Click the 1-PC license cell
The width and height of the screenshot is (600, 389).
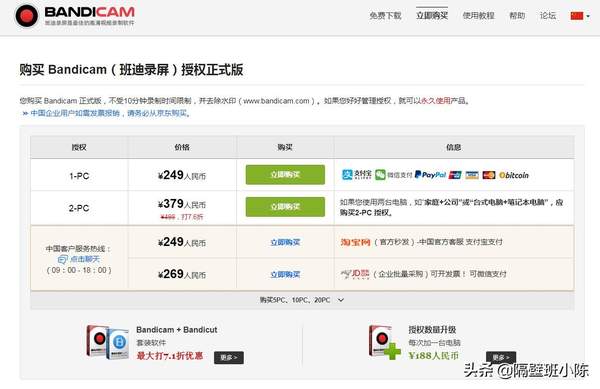point(79,176)
